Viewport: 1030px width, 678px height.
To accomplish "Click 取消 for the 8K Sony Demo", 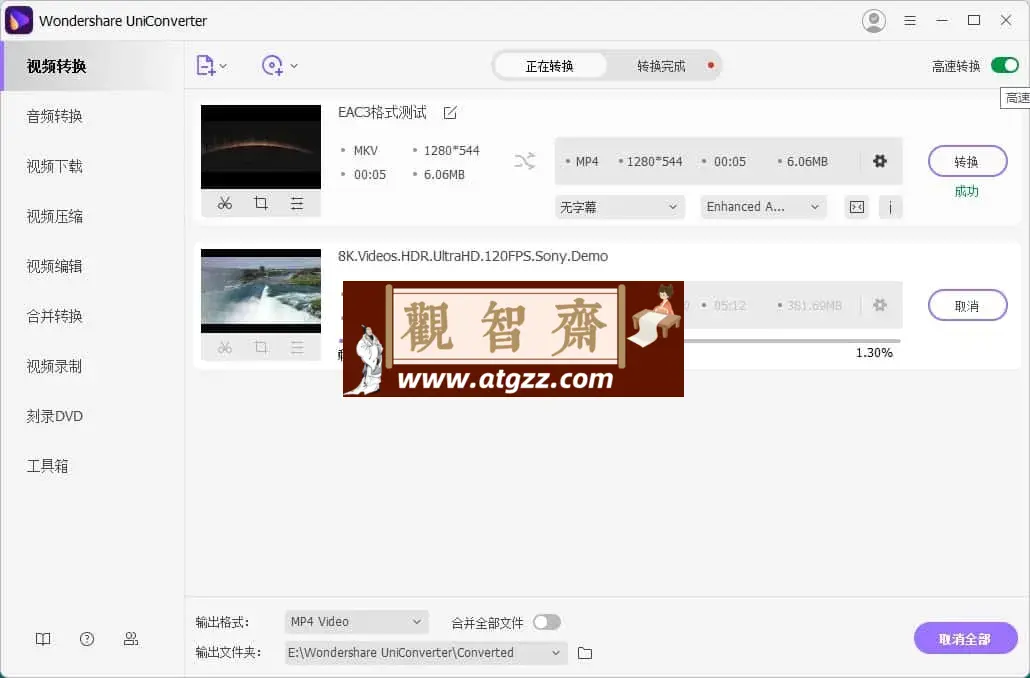I will click(968, 305).
